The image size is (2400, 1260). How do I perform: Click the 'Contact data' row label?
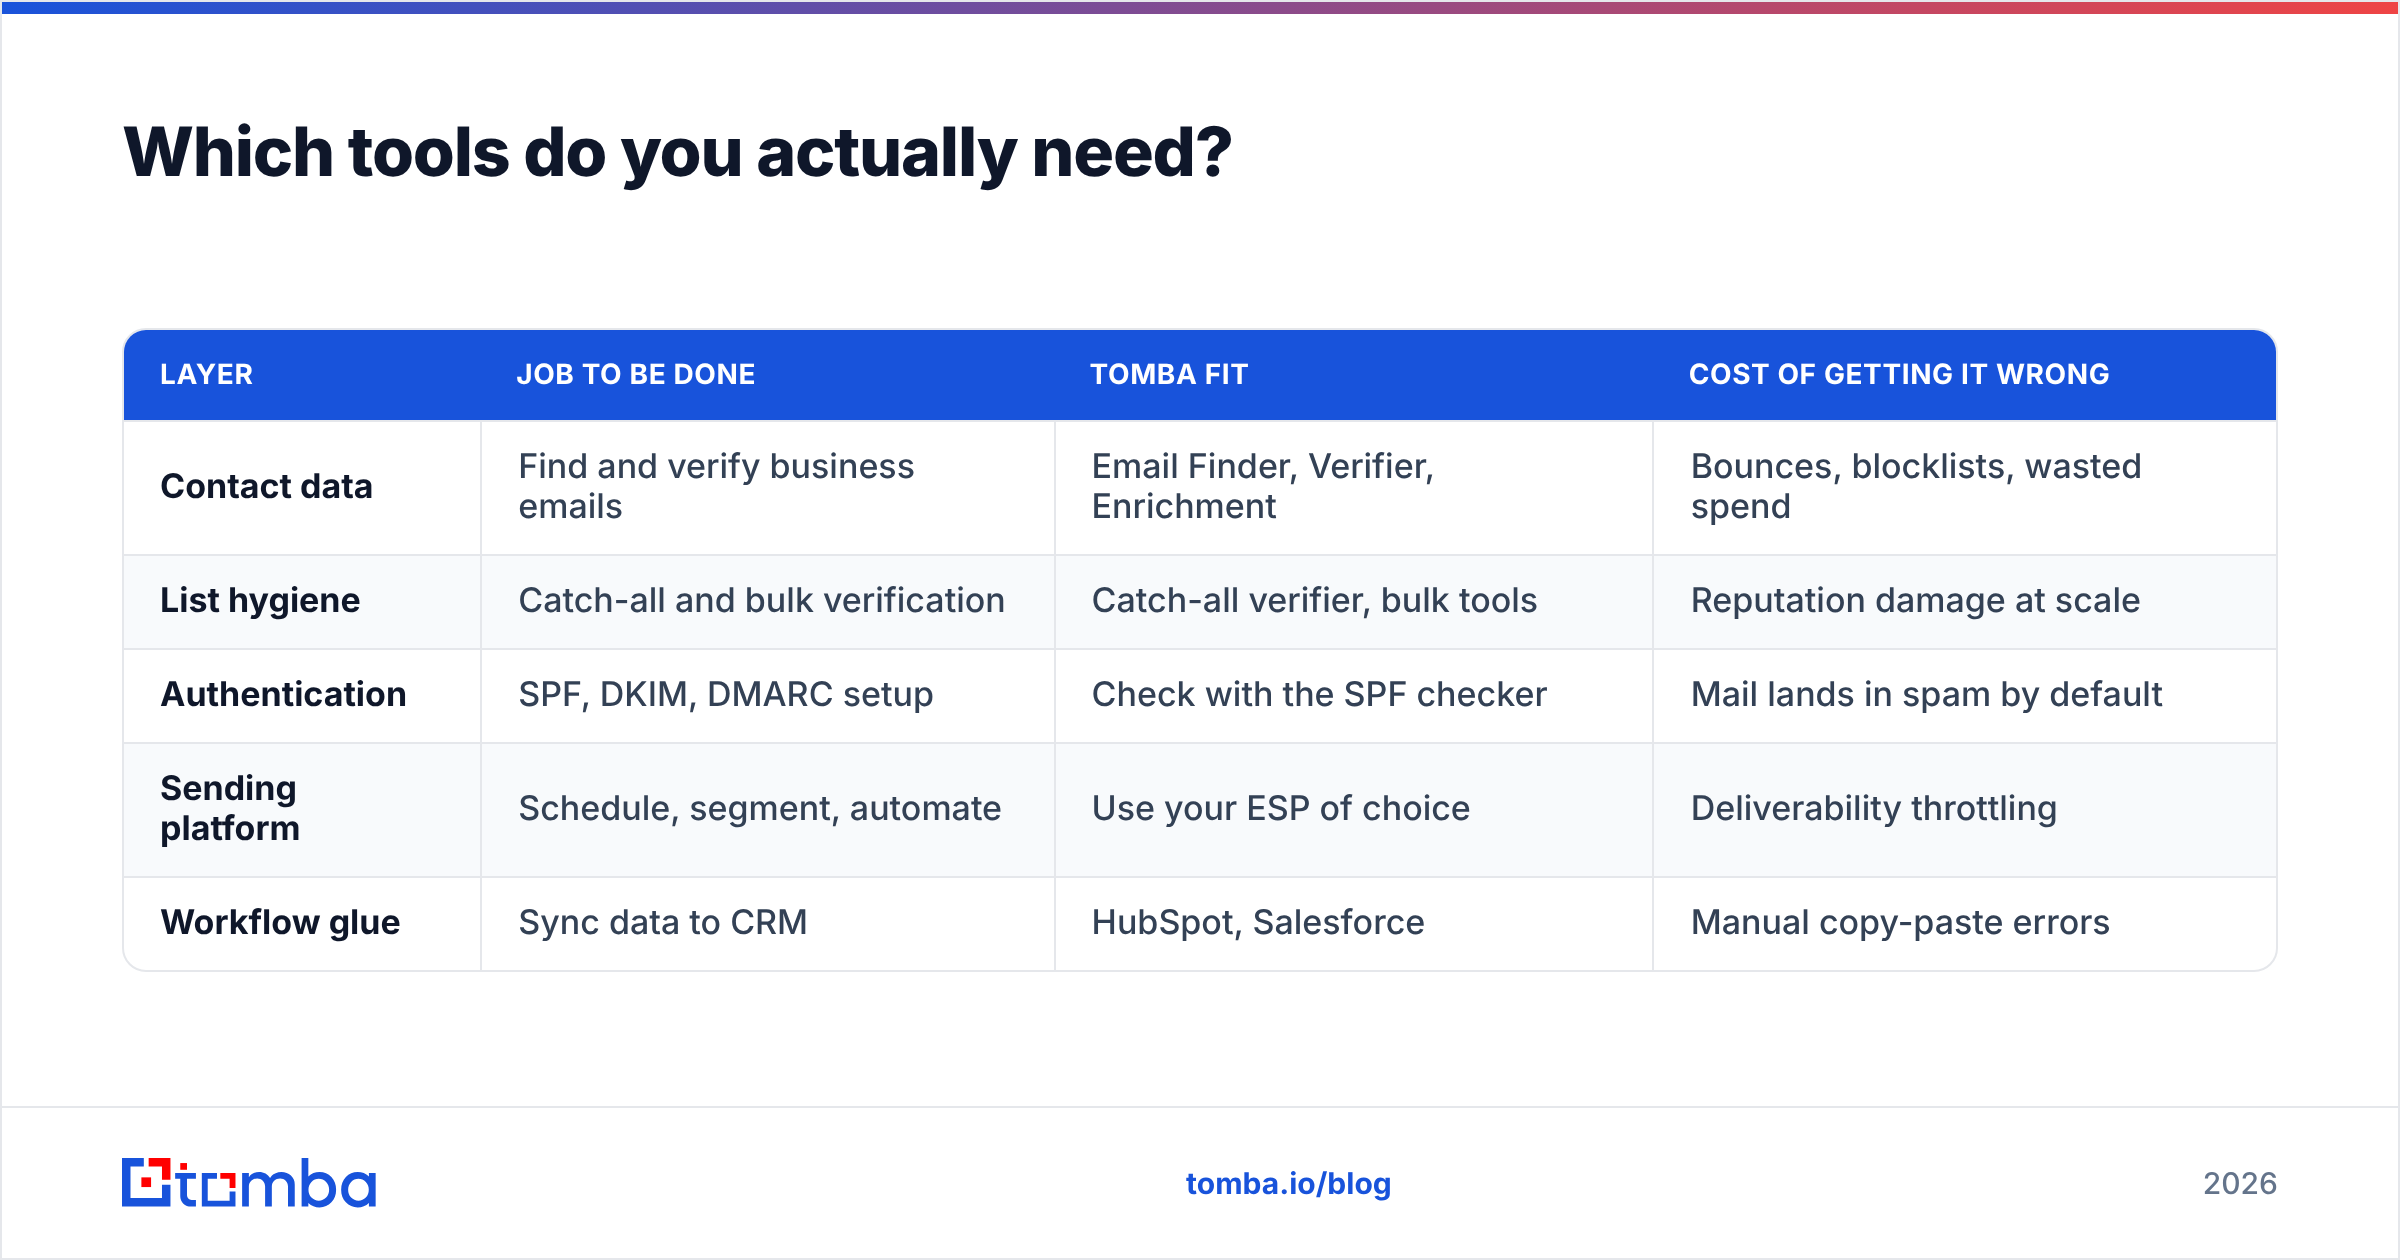coord(266,487)
